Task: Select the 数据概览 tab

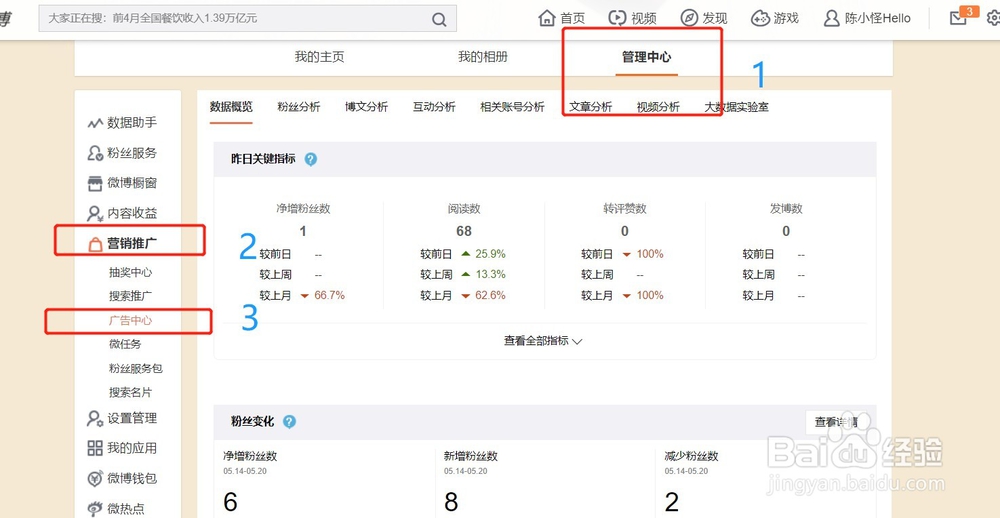Action: 231,107
